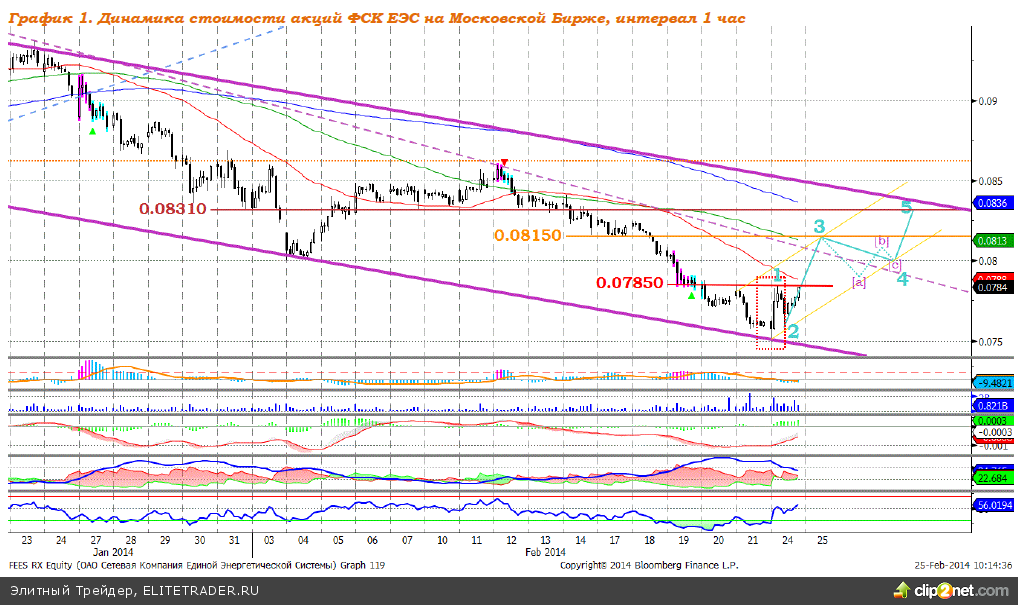This screenshot has height=605, width=1018.
Task: Select the magenta [b] correction wave label
Action: (882, 241)
